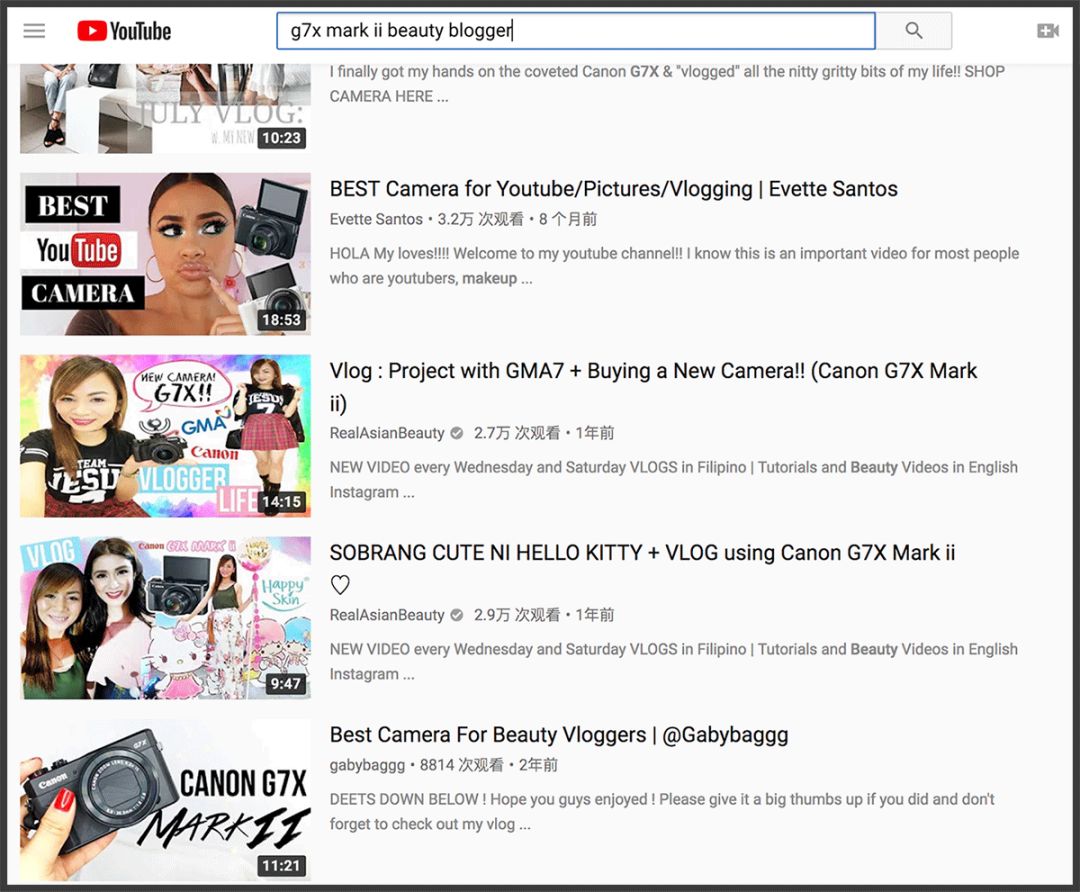Click description under GMA7 video 'NEW VIDEO every Wednesday'
Viewport: 1080px width, 892px height.
[674, 479]
